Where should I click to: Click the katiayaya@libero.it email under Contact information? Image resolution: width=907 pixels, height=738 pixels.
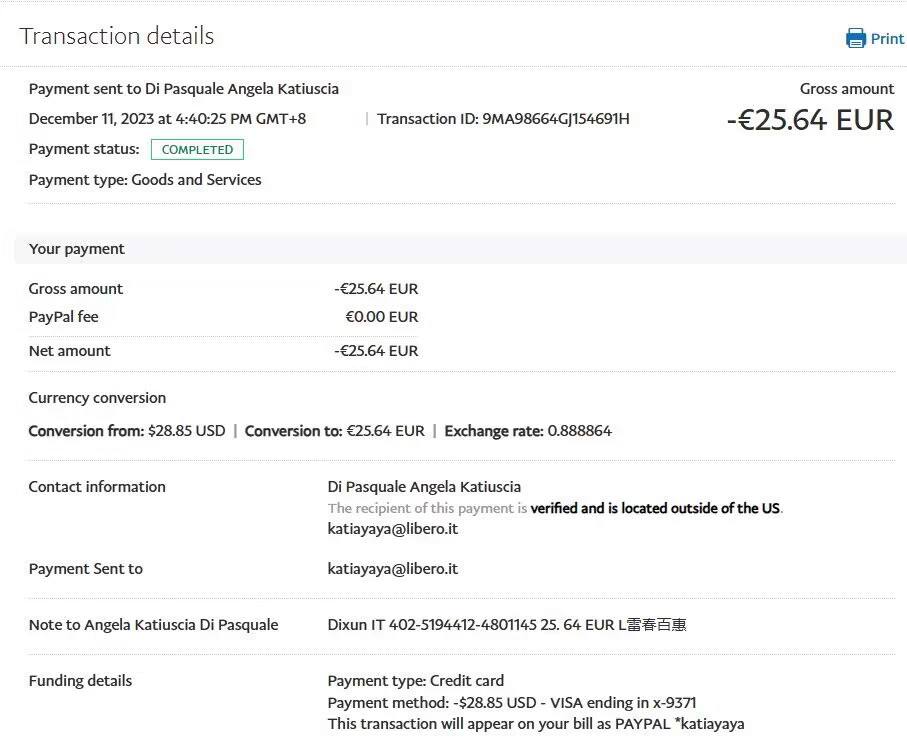point(392,528)
